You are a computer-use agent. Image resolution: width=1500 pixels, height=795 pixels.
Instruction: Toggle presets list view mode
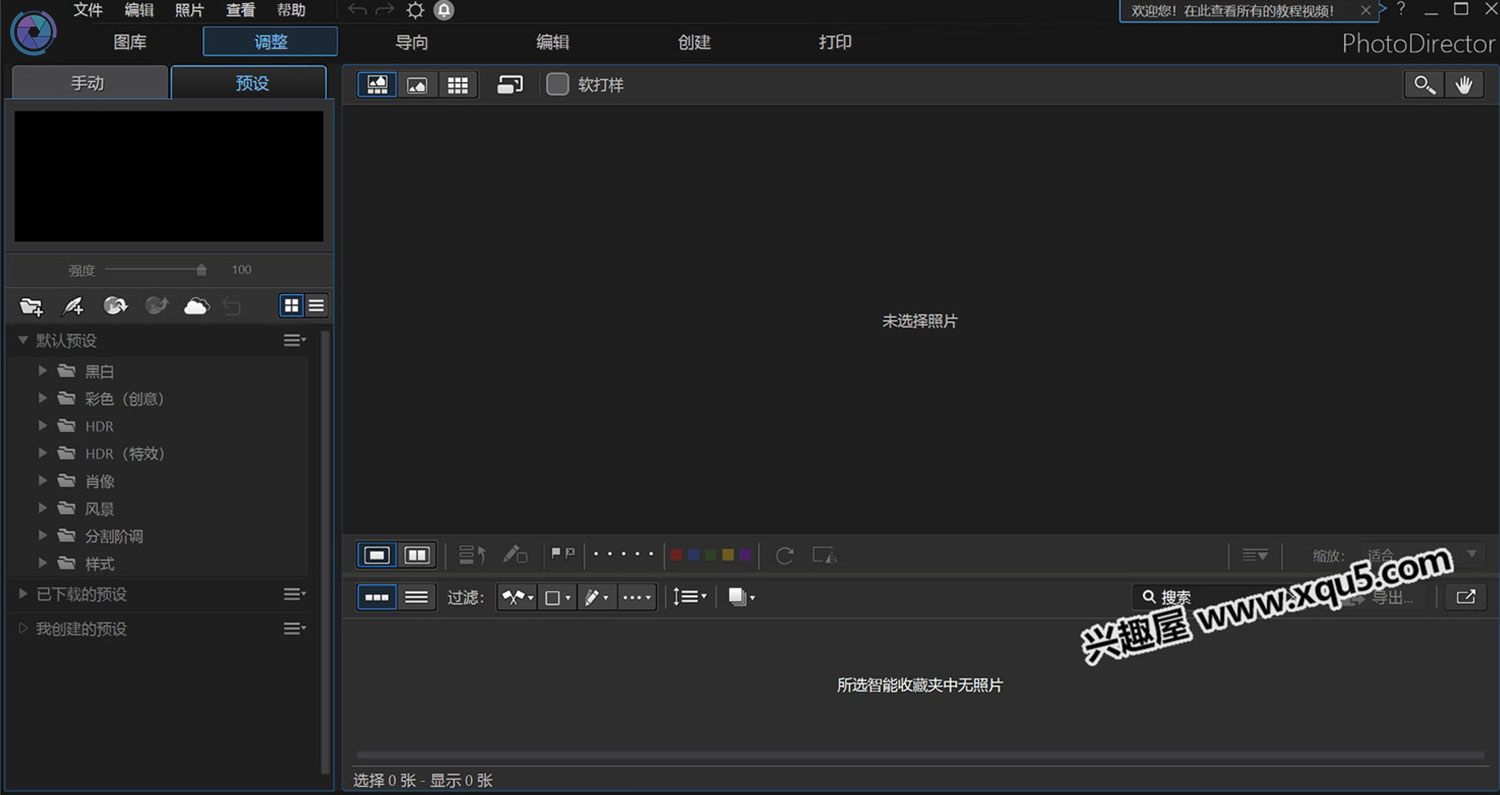coord(316,306)
